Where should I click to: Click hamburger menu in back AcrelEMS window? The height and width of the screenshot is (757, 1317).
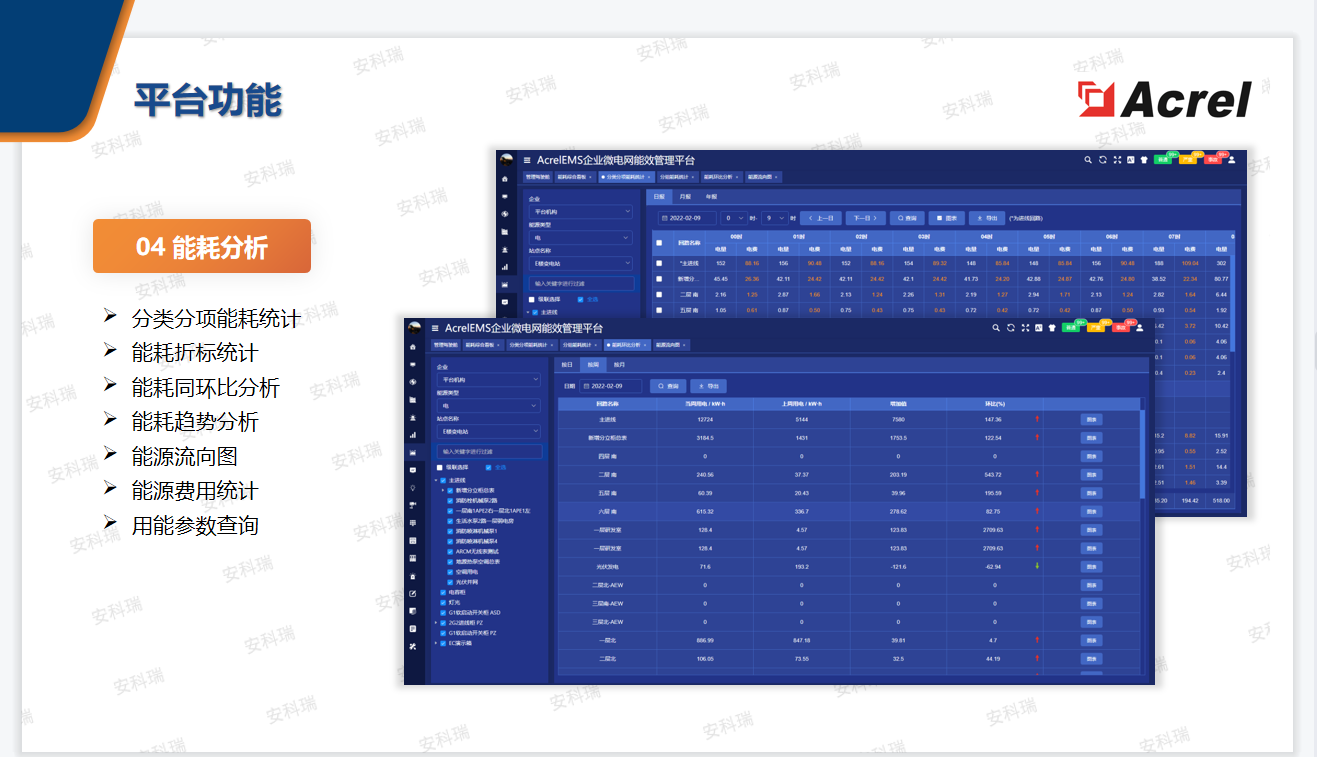(x=527, y=160)
